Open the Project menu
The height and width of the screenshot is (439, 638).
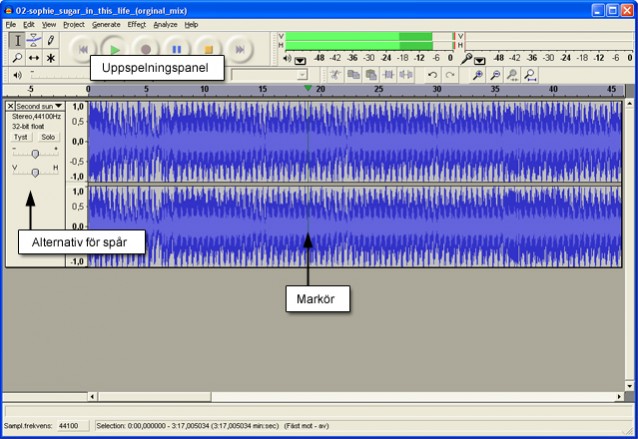coord(74,24)
